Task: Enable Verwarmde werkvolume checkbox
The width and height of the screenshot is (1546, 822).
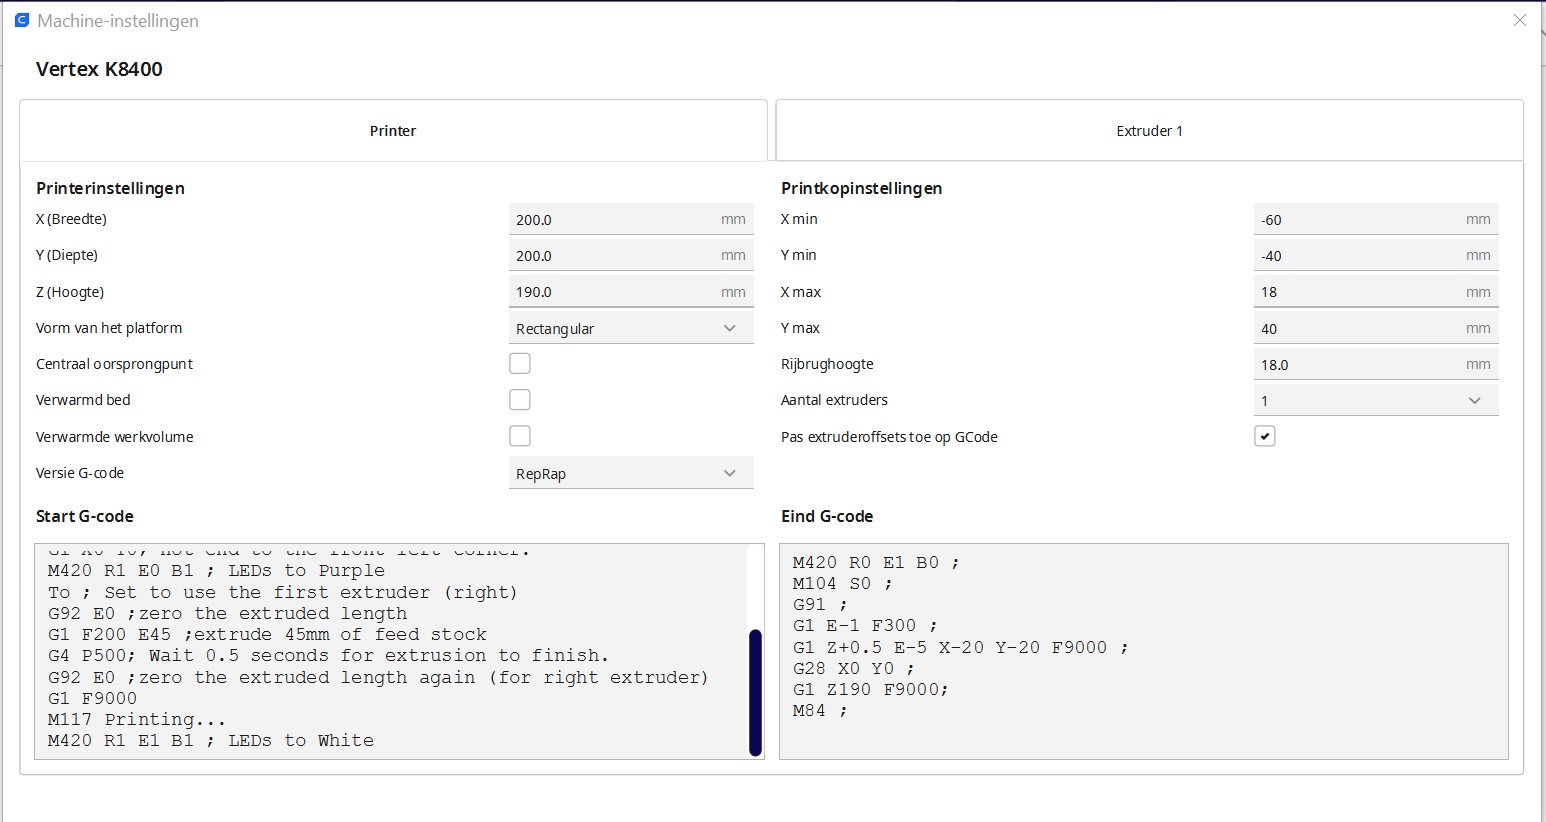Action: (x=520, y=436)
